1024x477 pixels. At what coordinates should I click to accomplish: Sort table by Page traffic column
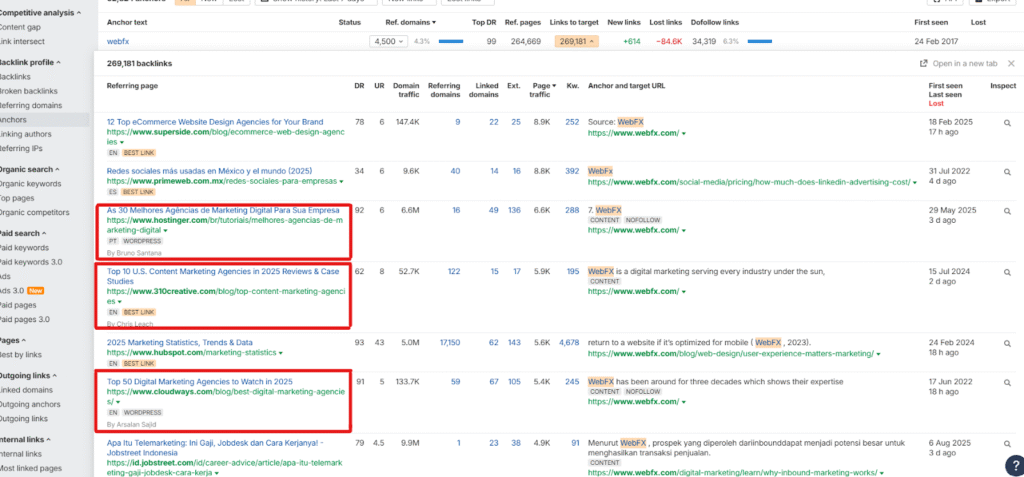click(x=541, y=90)
